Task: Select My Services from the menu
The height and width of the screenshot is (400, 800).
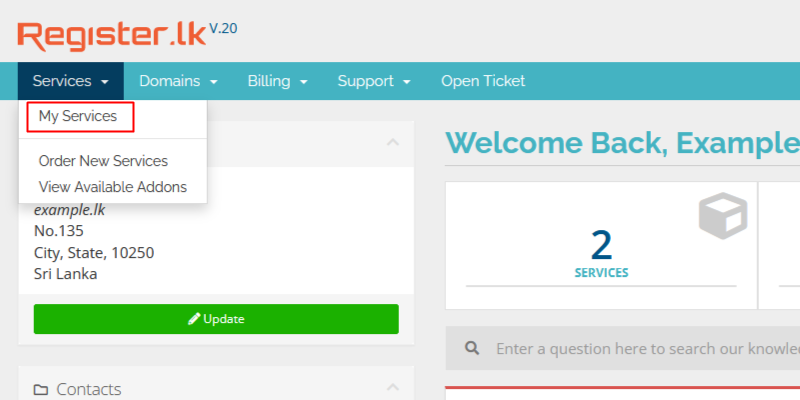Action: click(x=78, y=117)
